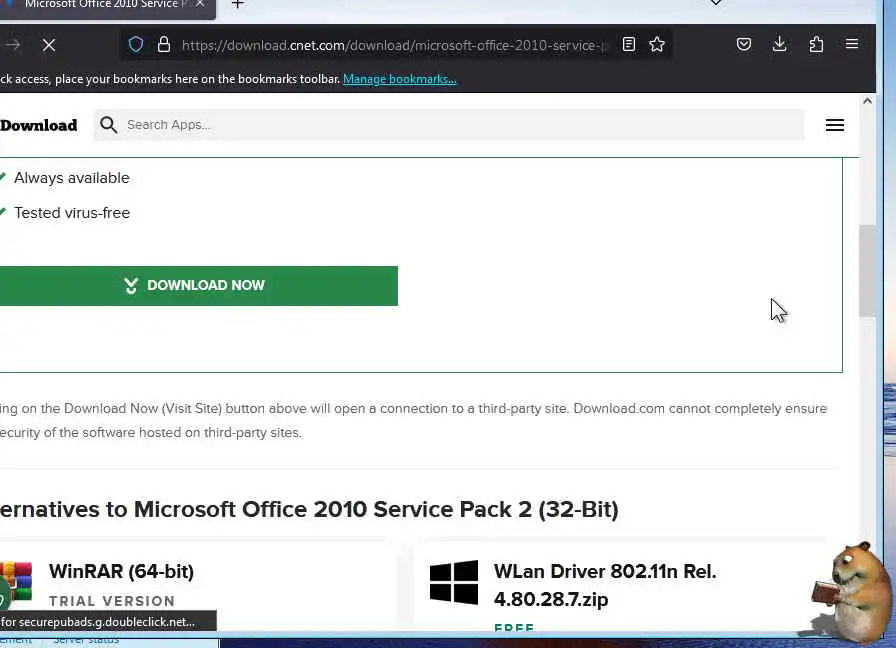Click the tracking protection shield icon
896x648 pixels.
point(136,45)
